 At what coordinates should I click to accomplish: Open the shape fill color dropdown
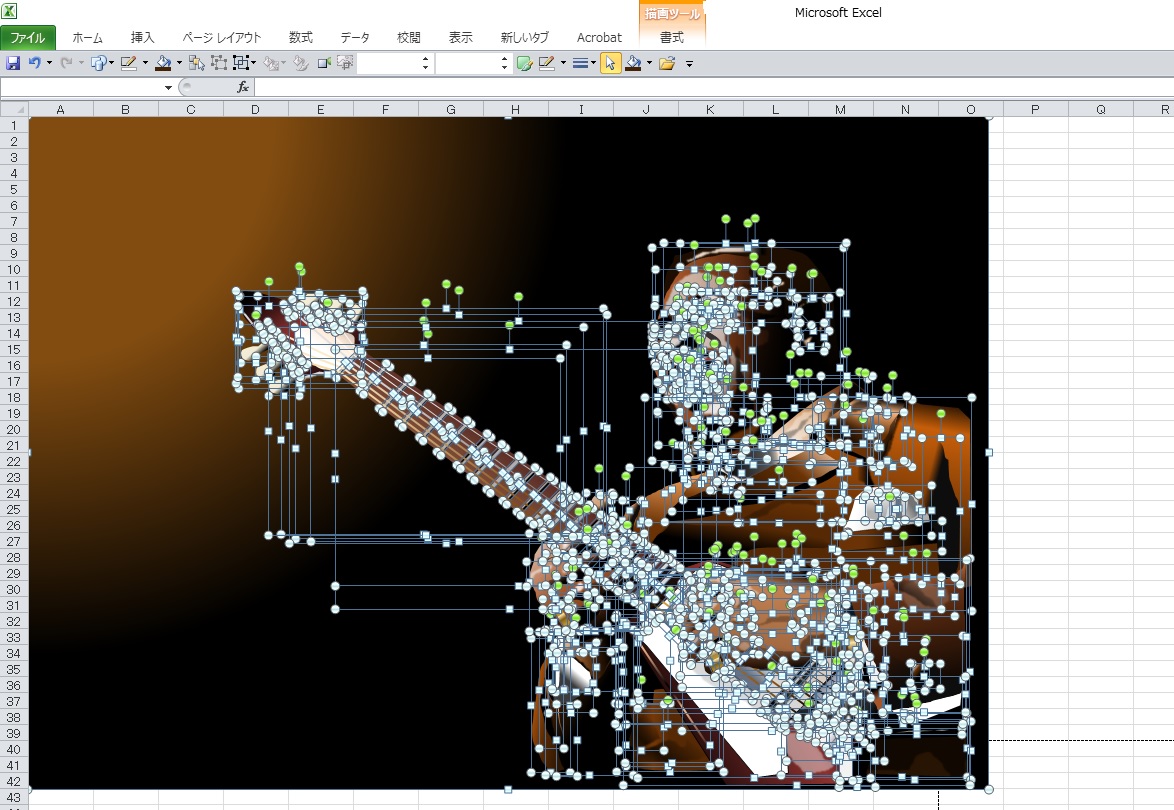point(179,64)
